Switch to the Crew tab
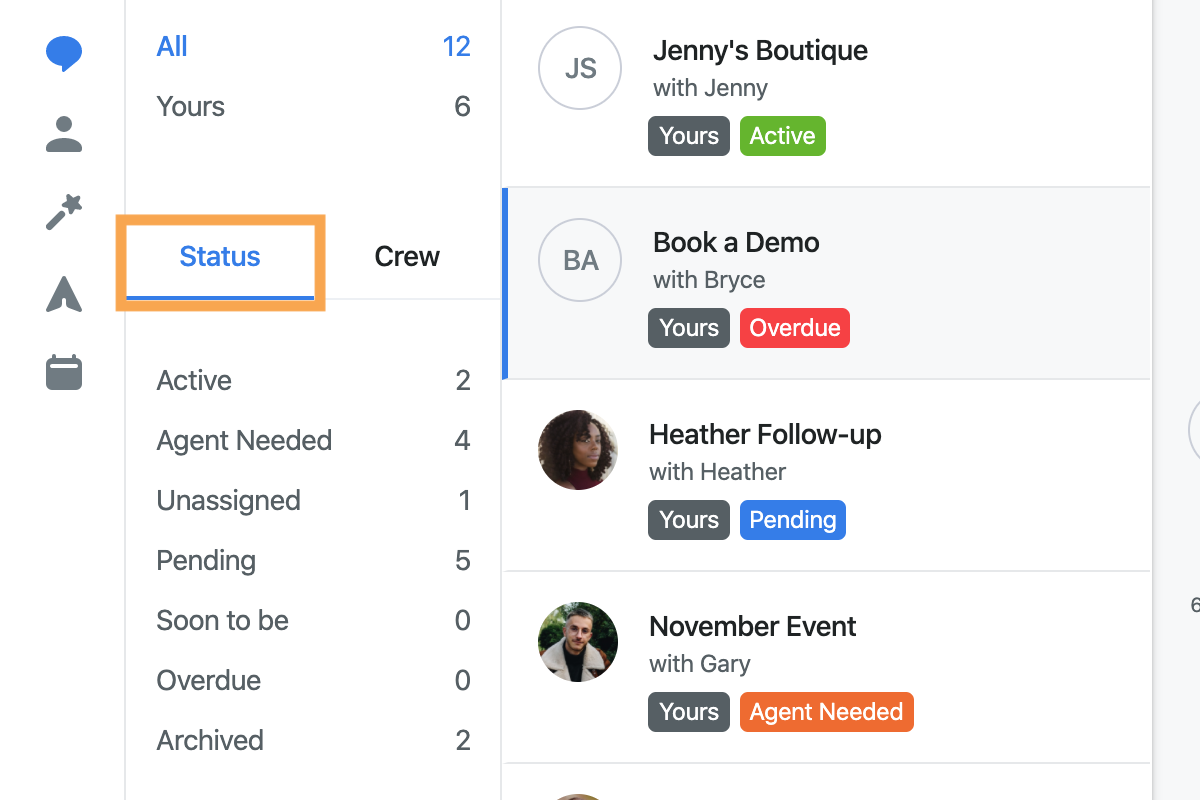Image resolution: width=1200 pixels, height=800 pixels. coord(407,257)
